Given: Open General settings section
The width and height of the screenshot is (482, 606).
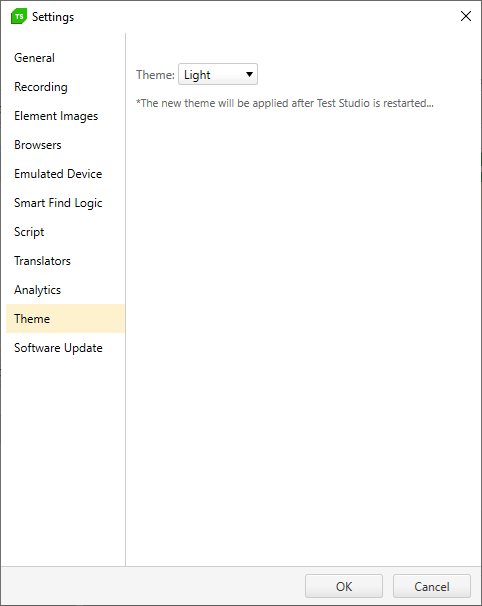Looking at the screenshot, I should [x=65, y=58].
